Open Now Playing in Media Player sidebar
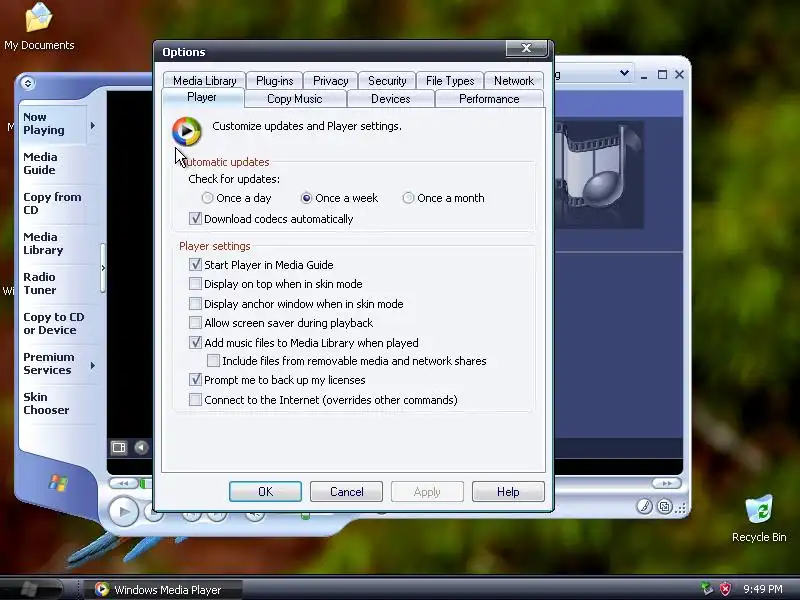Screen dimensions: 800x600 (x=53, y=124)
